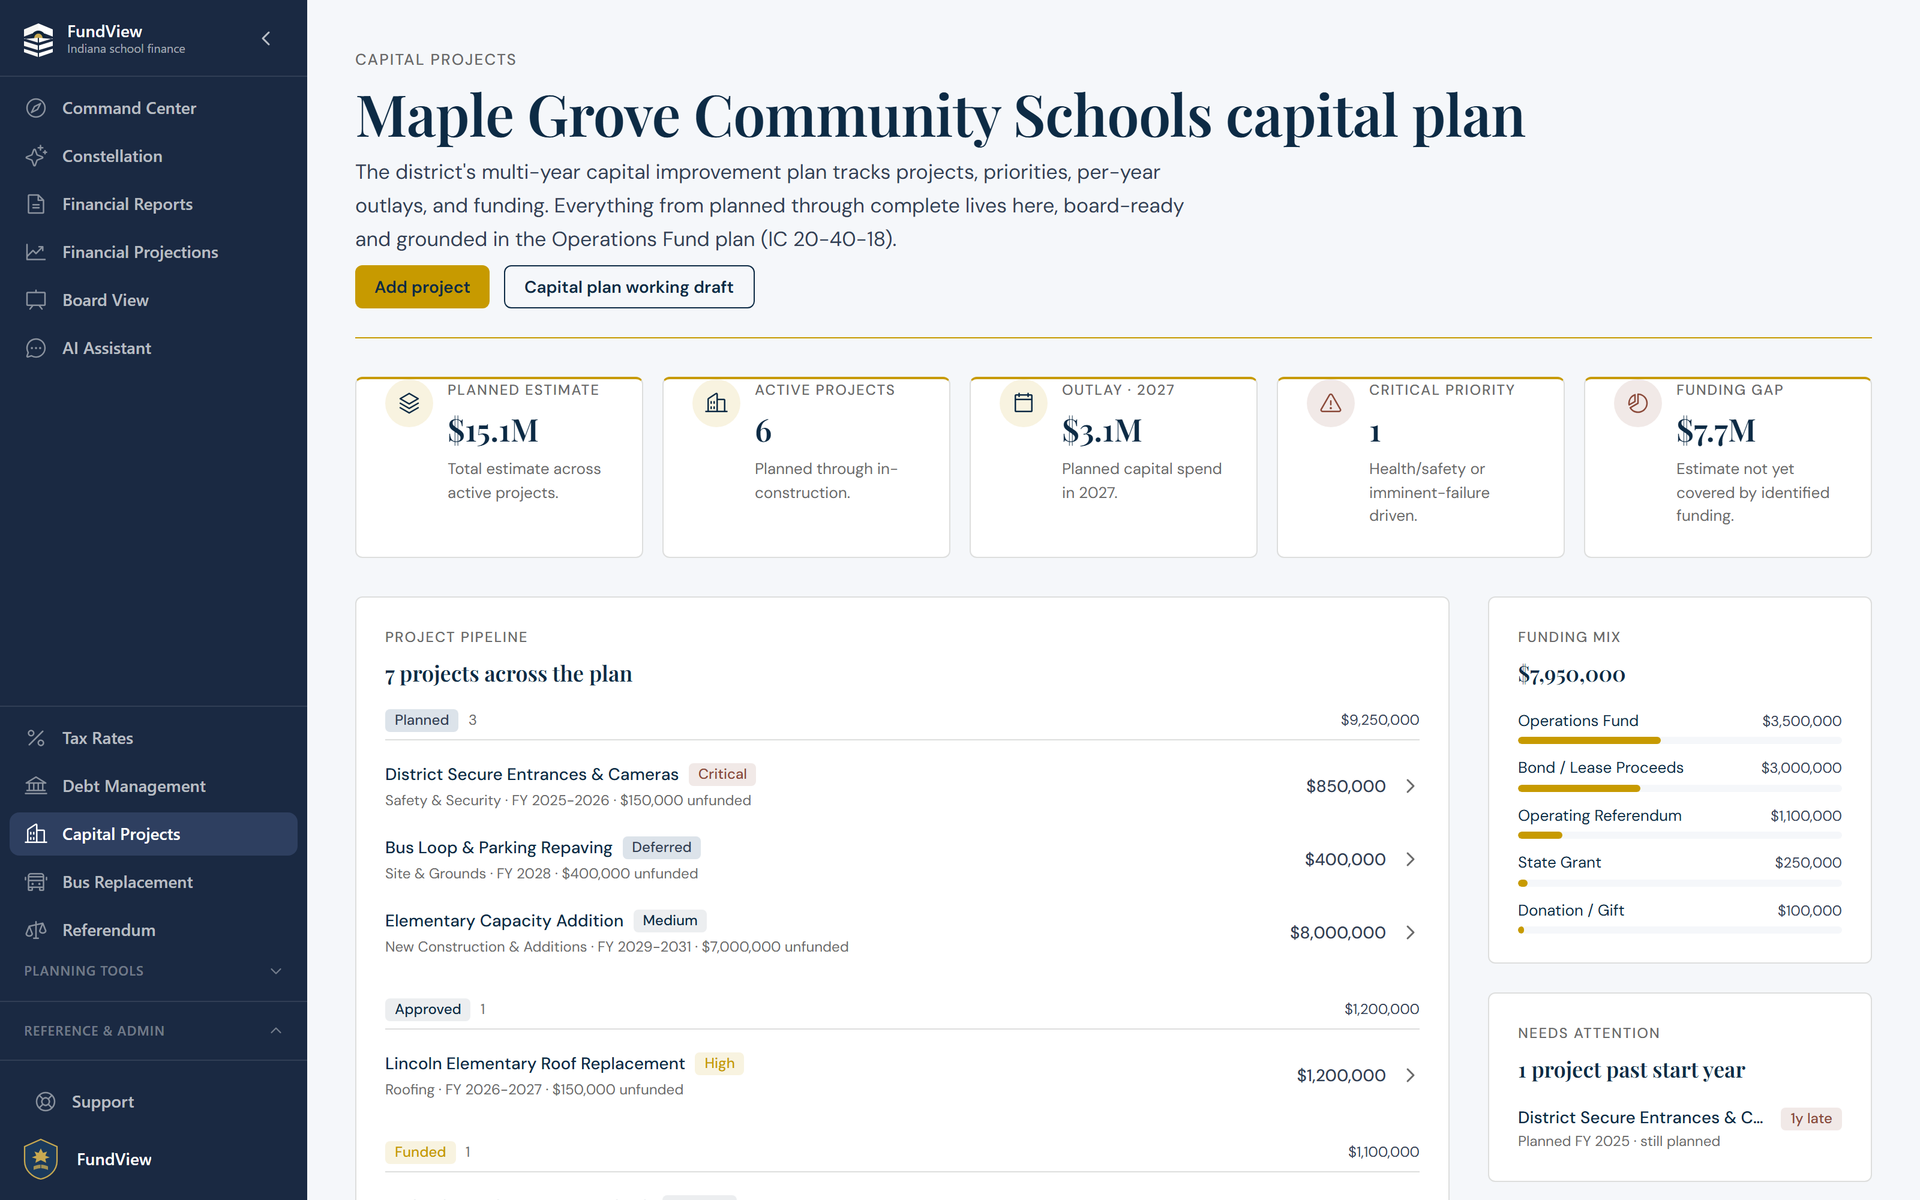Go to Tax Rates
1920x1200 pixels.
[x=153, y=738]
